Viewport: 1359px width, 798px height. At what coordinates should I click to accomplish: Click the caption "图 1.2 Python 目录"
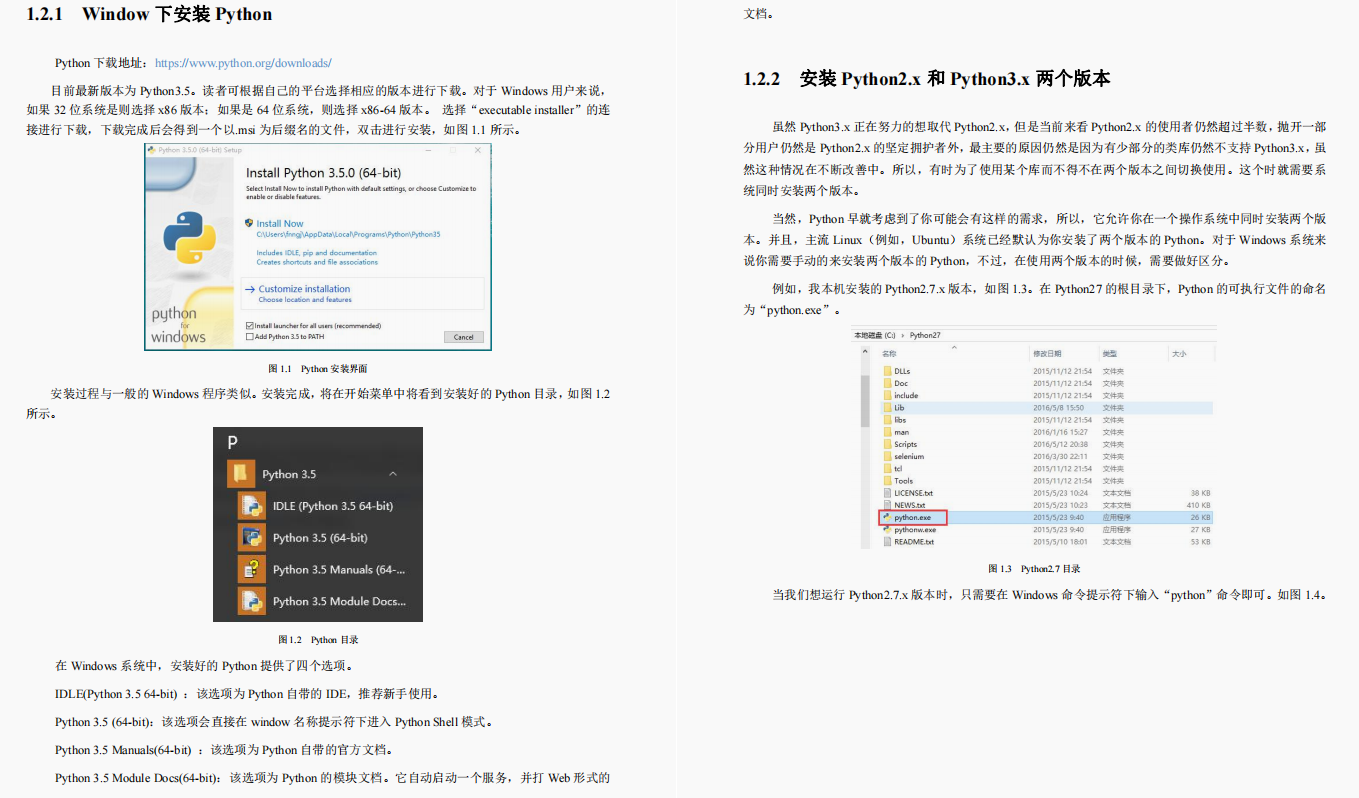click(318, 640)
